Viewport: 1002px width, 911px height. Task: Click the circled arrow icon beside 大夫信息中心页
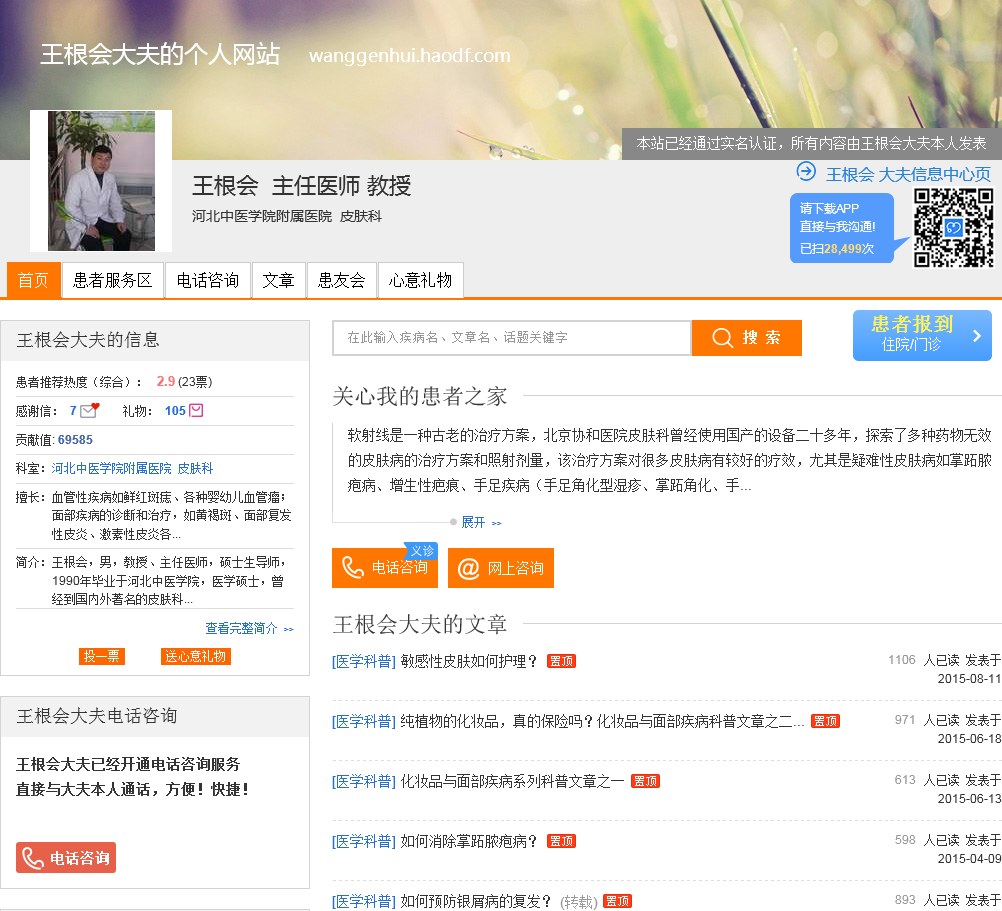[x=806, y=171]
